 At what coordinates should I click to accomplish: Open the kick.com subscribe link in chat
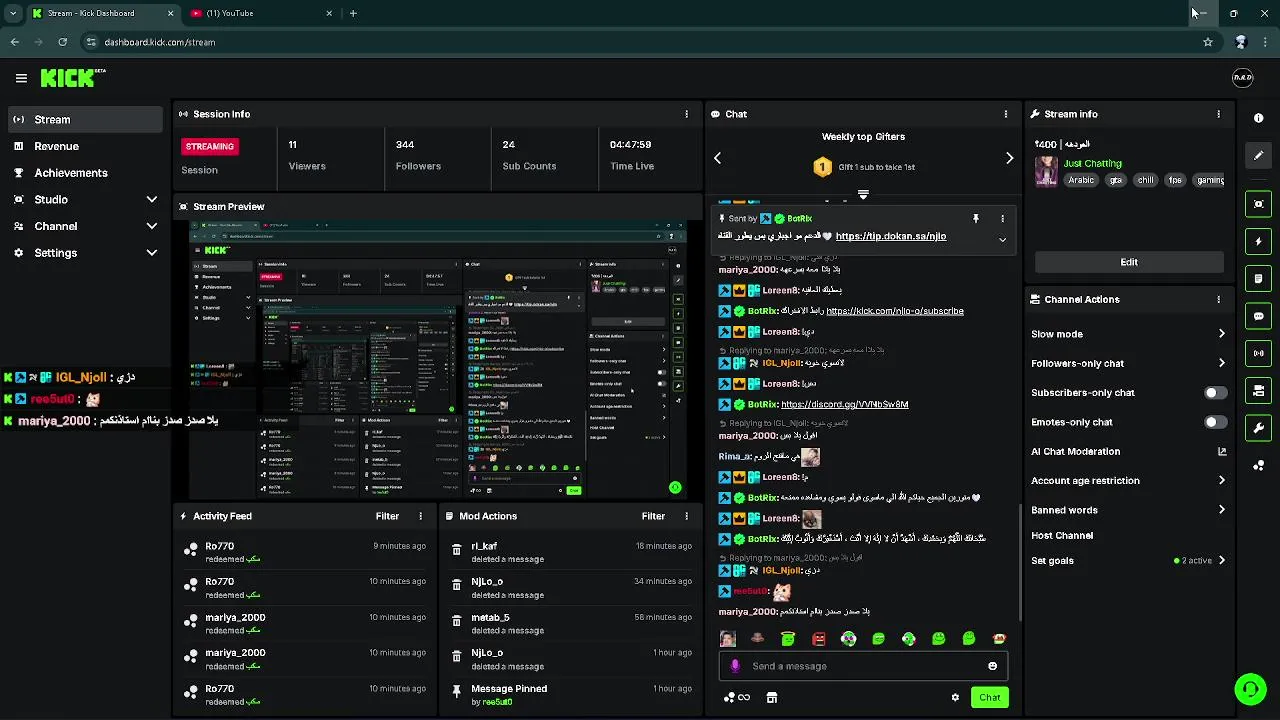[894, 311]
